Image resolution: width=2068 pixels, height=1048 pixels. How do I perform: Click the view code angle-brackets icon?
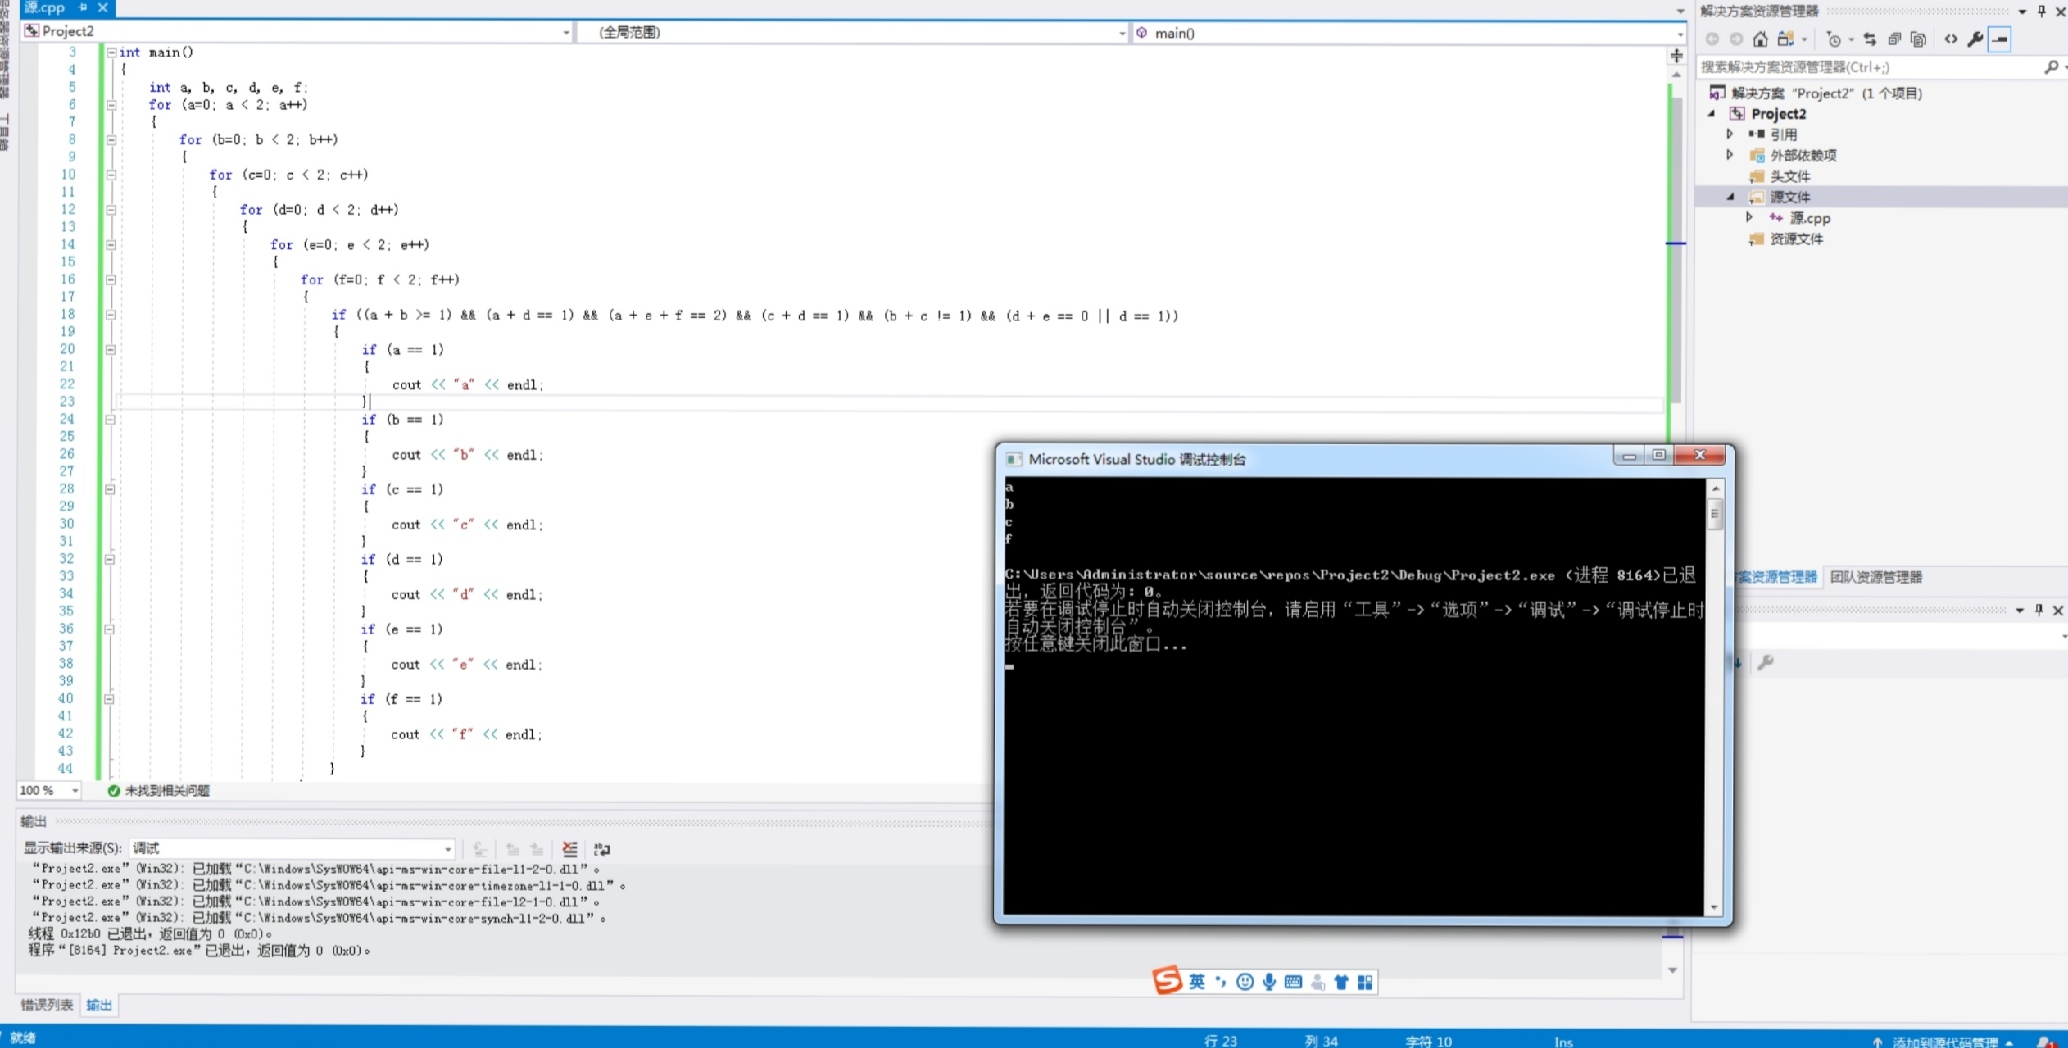tap(1951, 39)
